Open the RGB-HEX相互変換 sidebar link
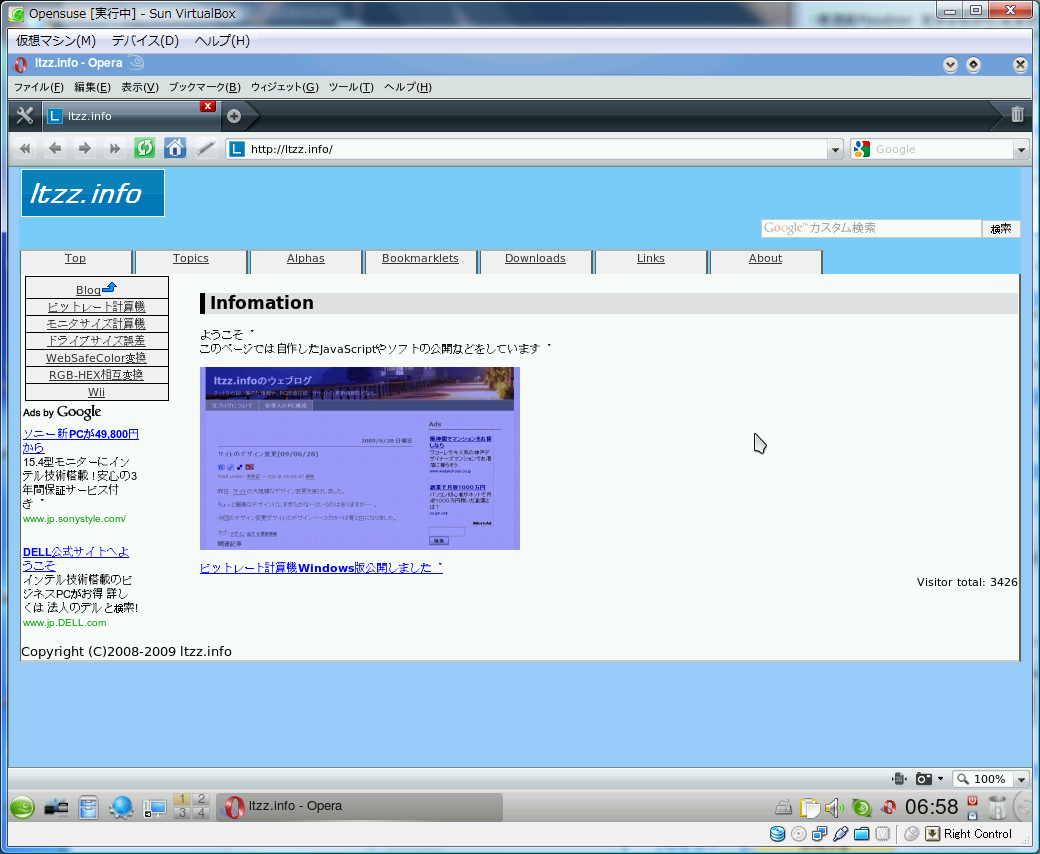Screen dimensions: 1040x854 (96, 375)
